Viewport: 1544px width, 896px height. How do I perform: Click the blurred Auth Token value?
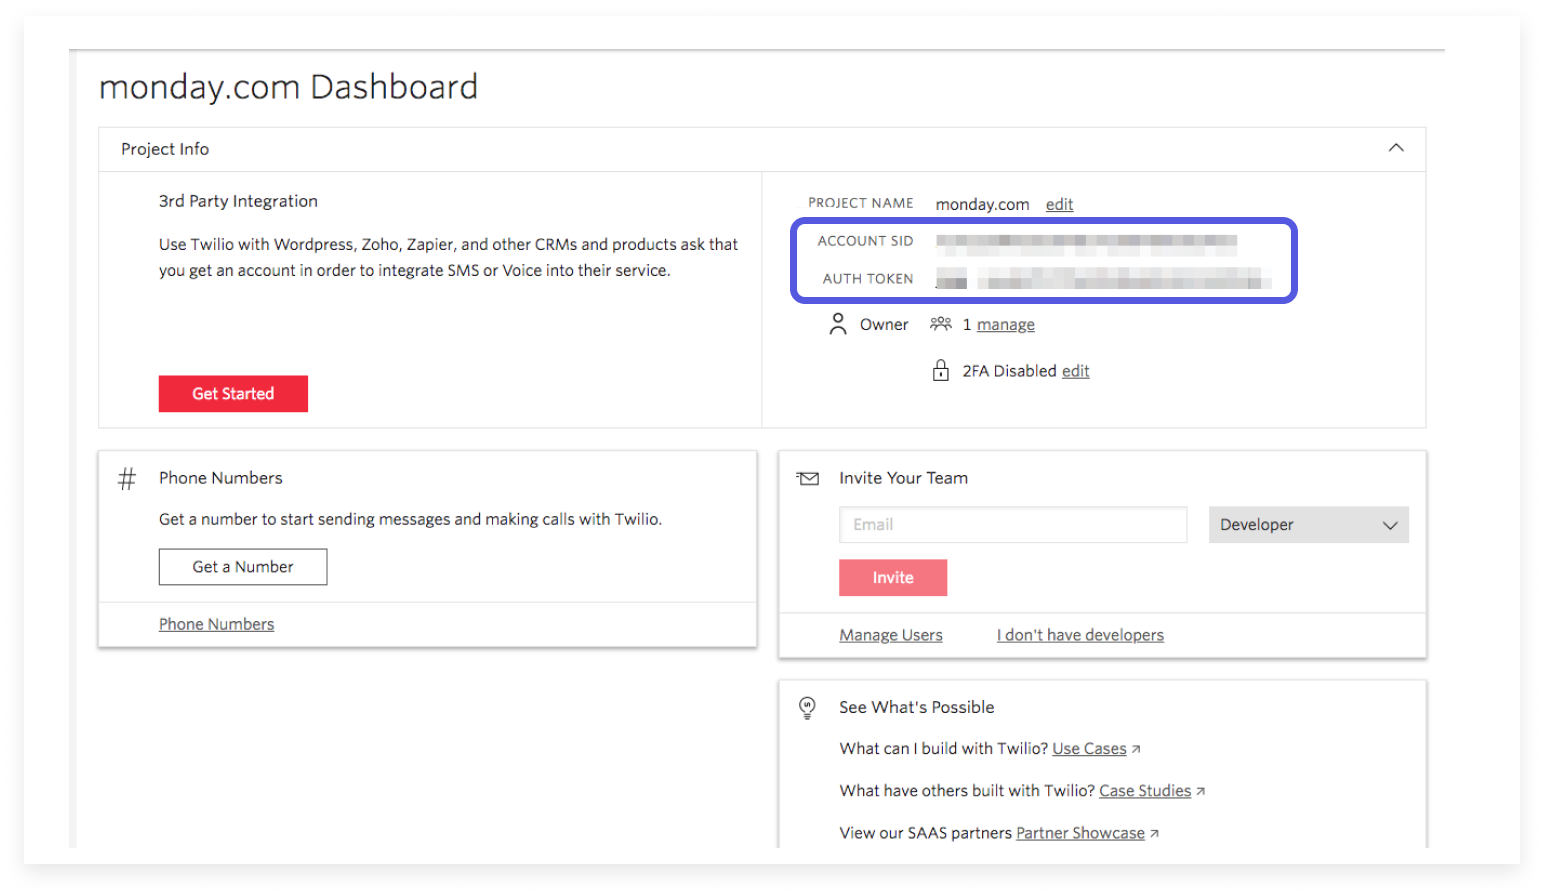pyautogui.click(x=1103, y=279)
